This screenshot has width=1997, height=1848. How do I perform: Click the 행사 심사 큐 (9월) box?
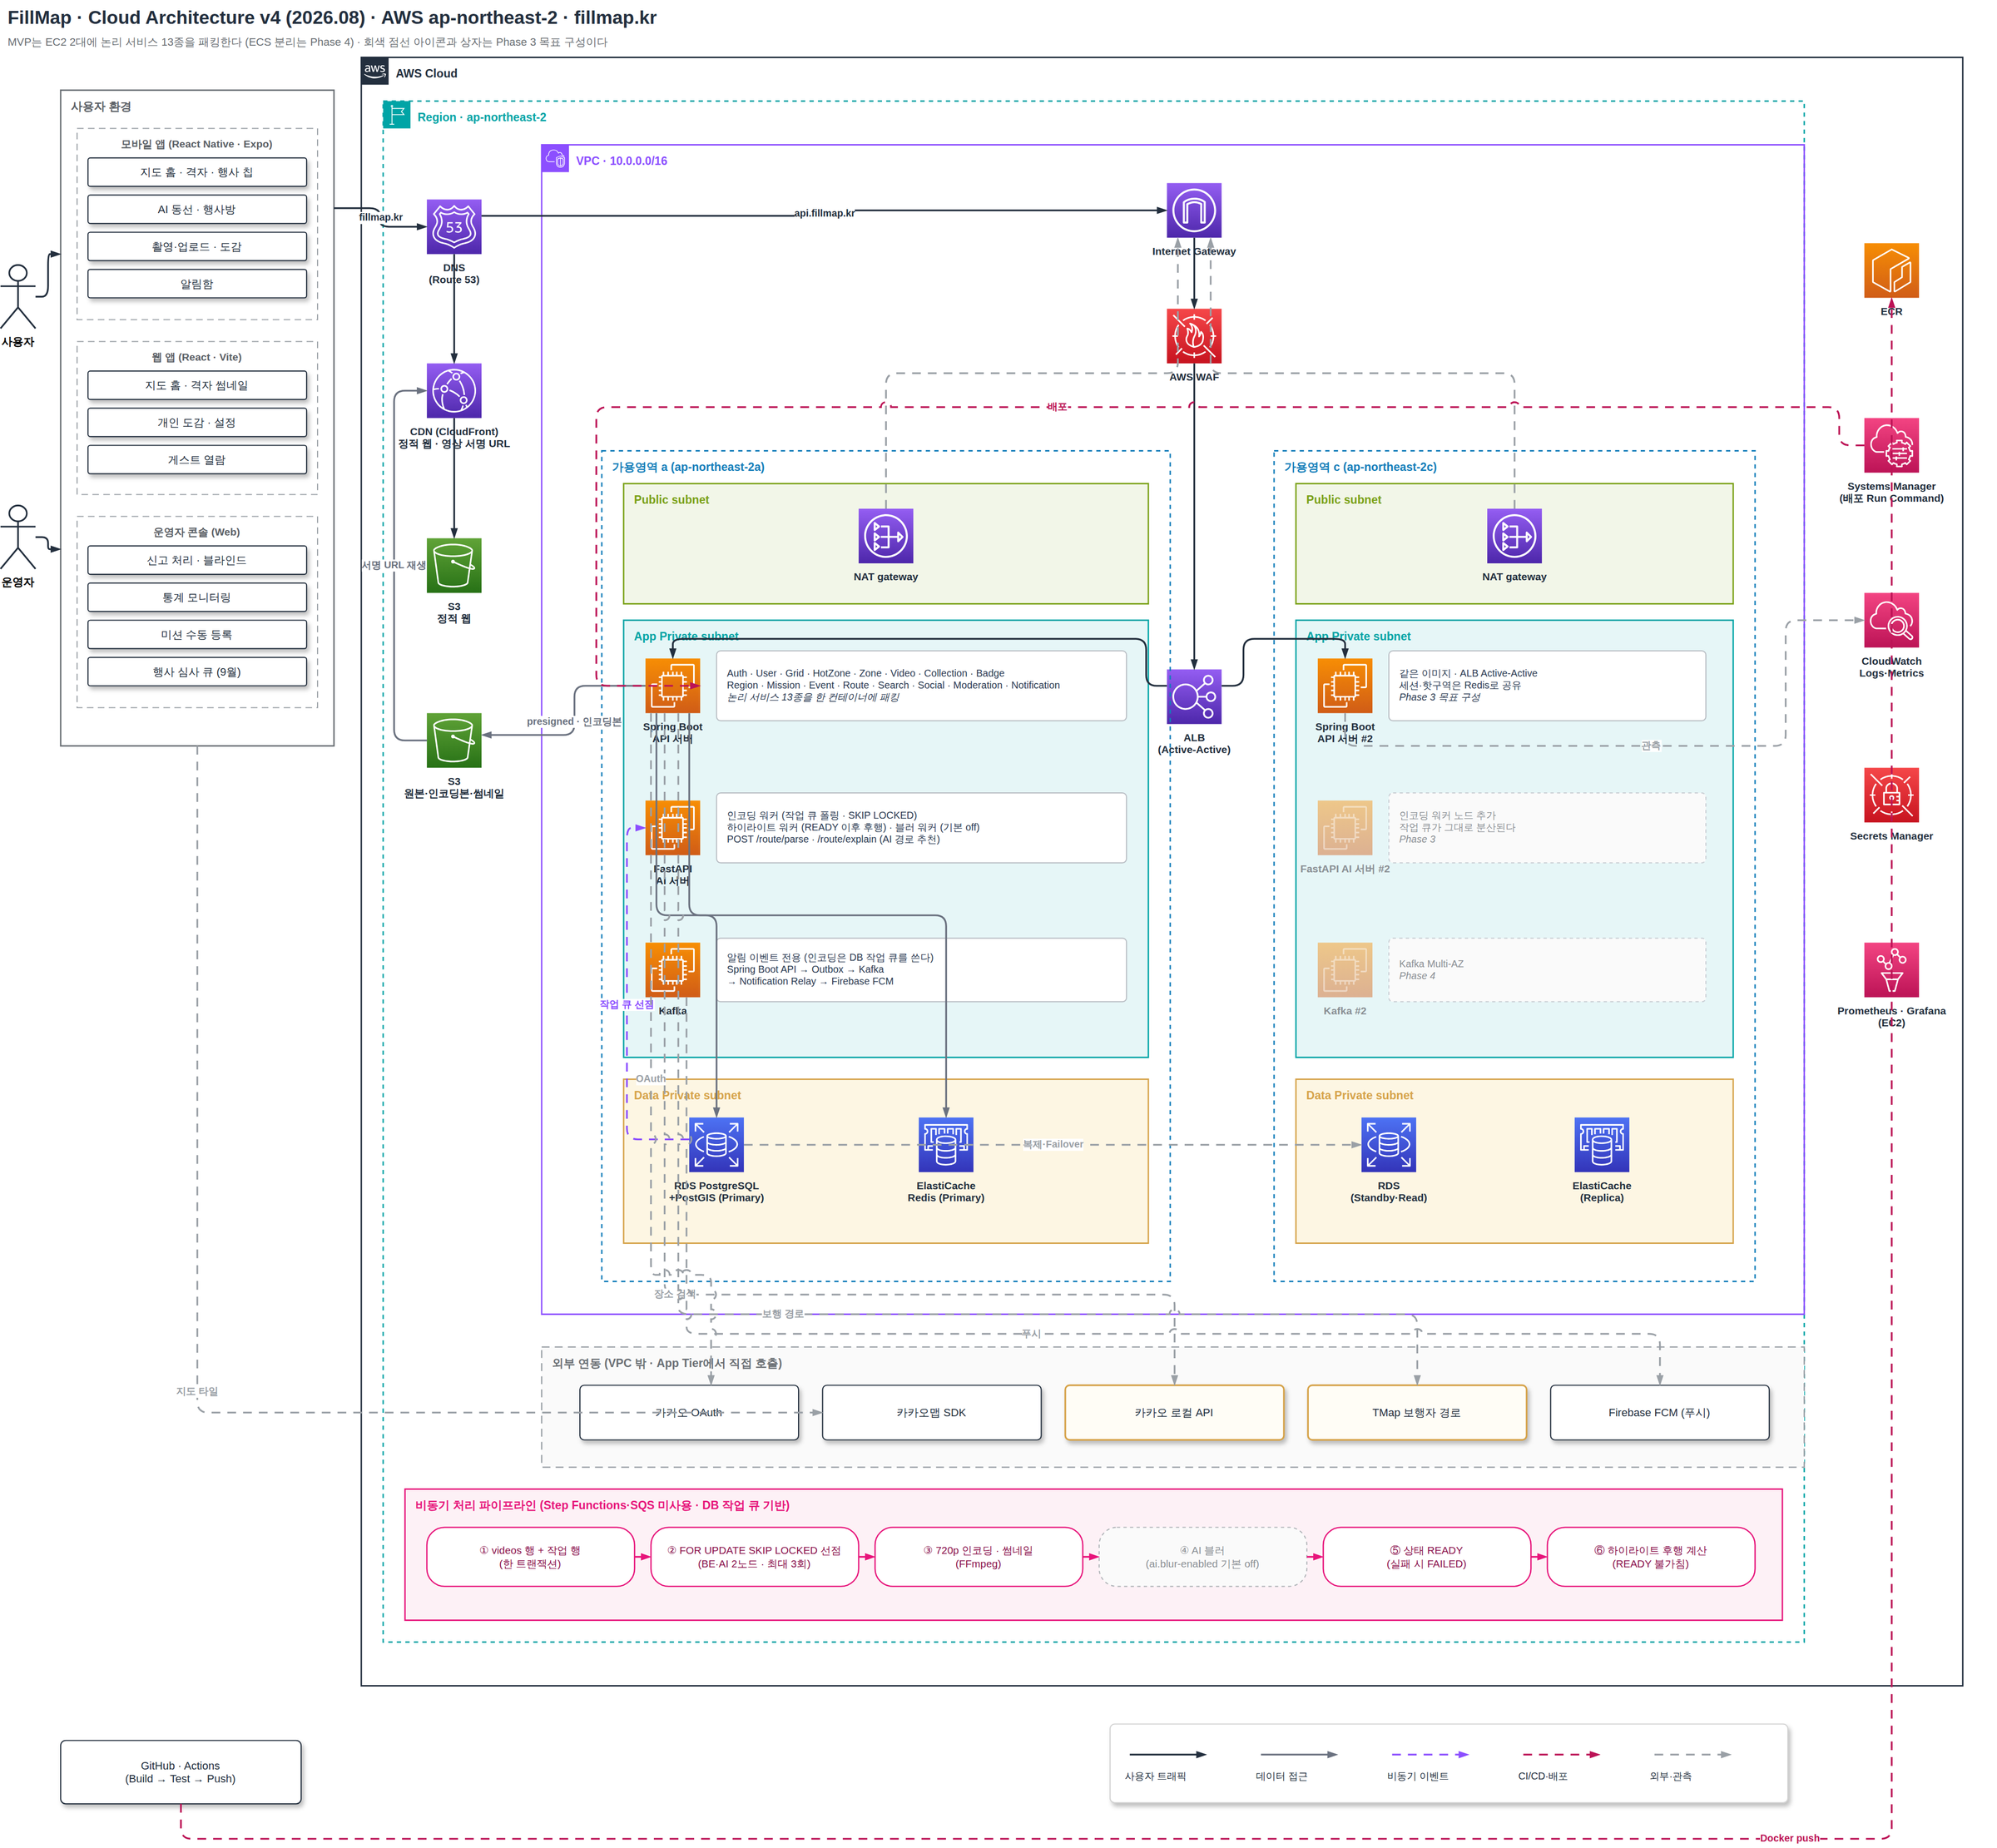(197, 672)
